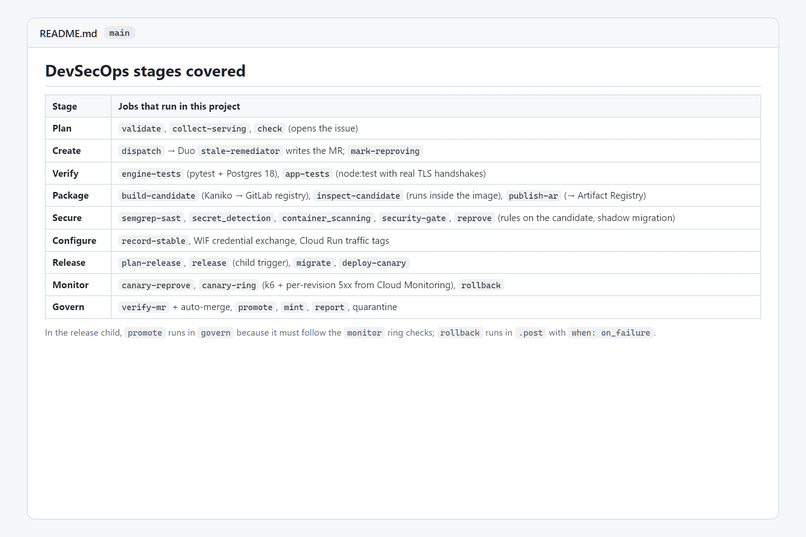Click the rollback code label in Monitor row

tap(481, 285)
